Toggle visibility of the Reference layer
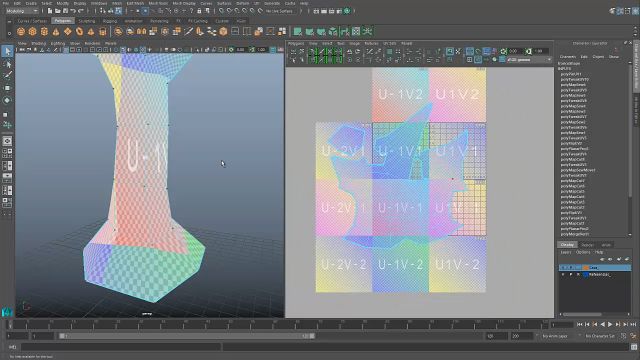Screen dimensions: 640x360 click(563, 275)
